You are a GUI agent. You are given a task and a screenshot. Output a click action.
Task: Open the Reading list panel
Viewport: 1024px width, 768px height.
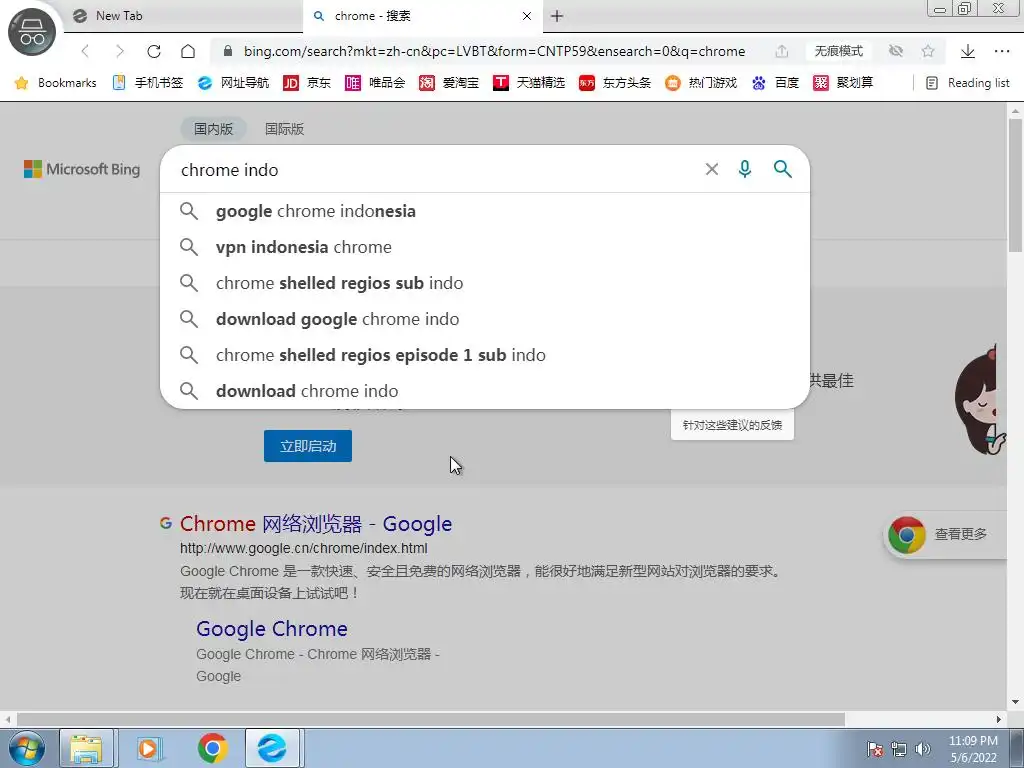(968, 83)
